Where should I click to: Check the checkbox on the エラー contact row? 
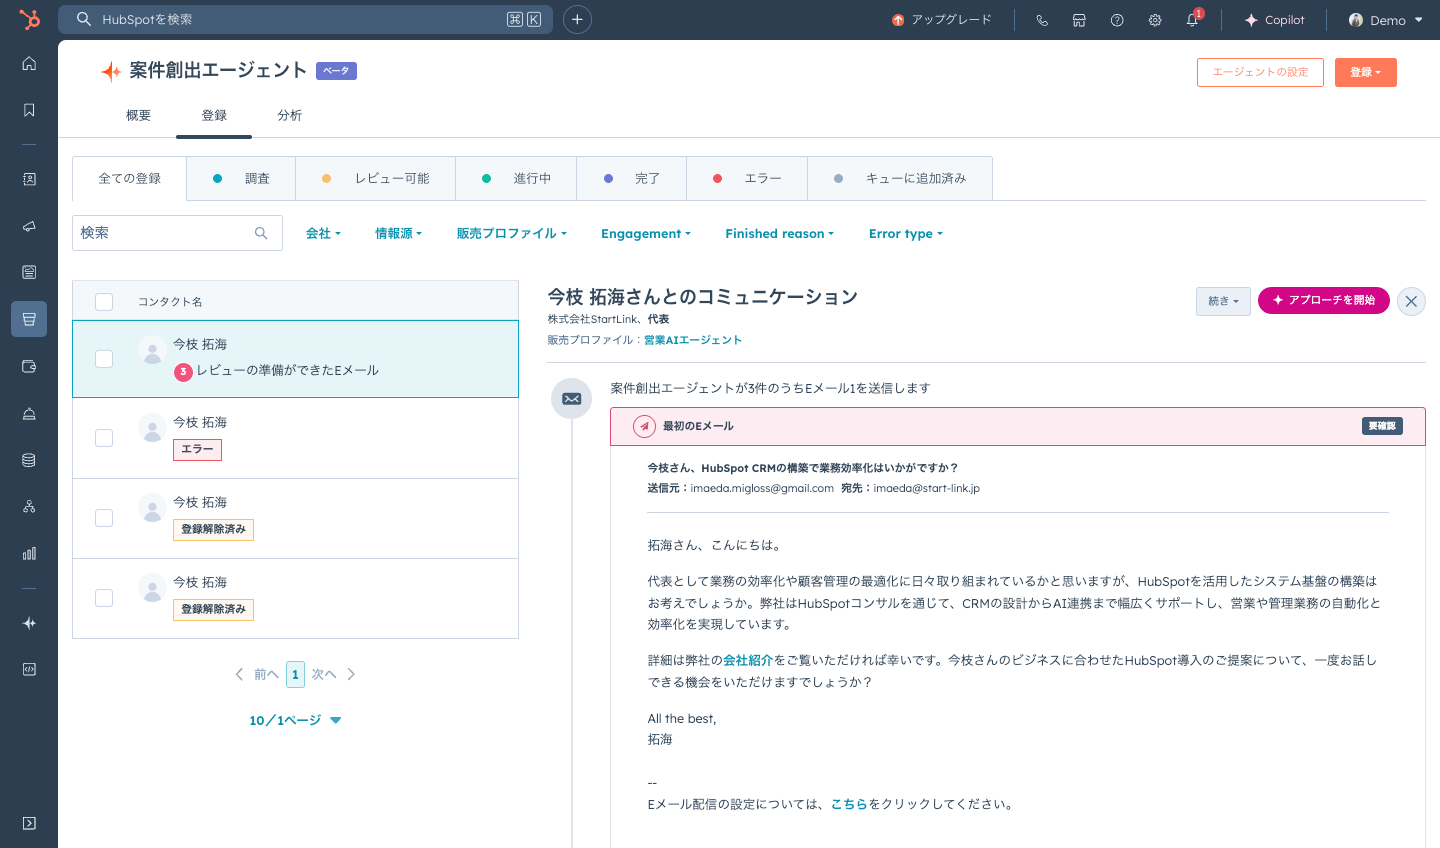pyautogui.click(x=104, y=438)
